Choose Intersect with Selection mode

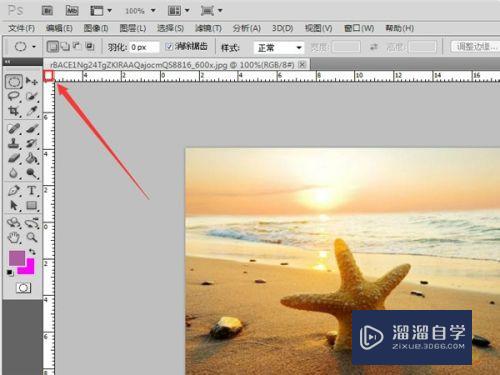90,47
